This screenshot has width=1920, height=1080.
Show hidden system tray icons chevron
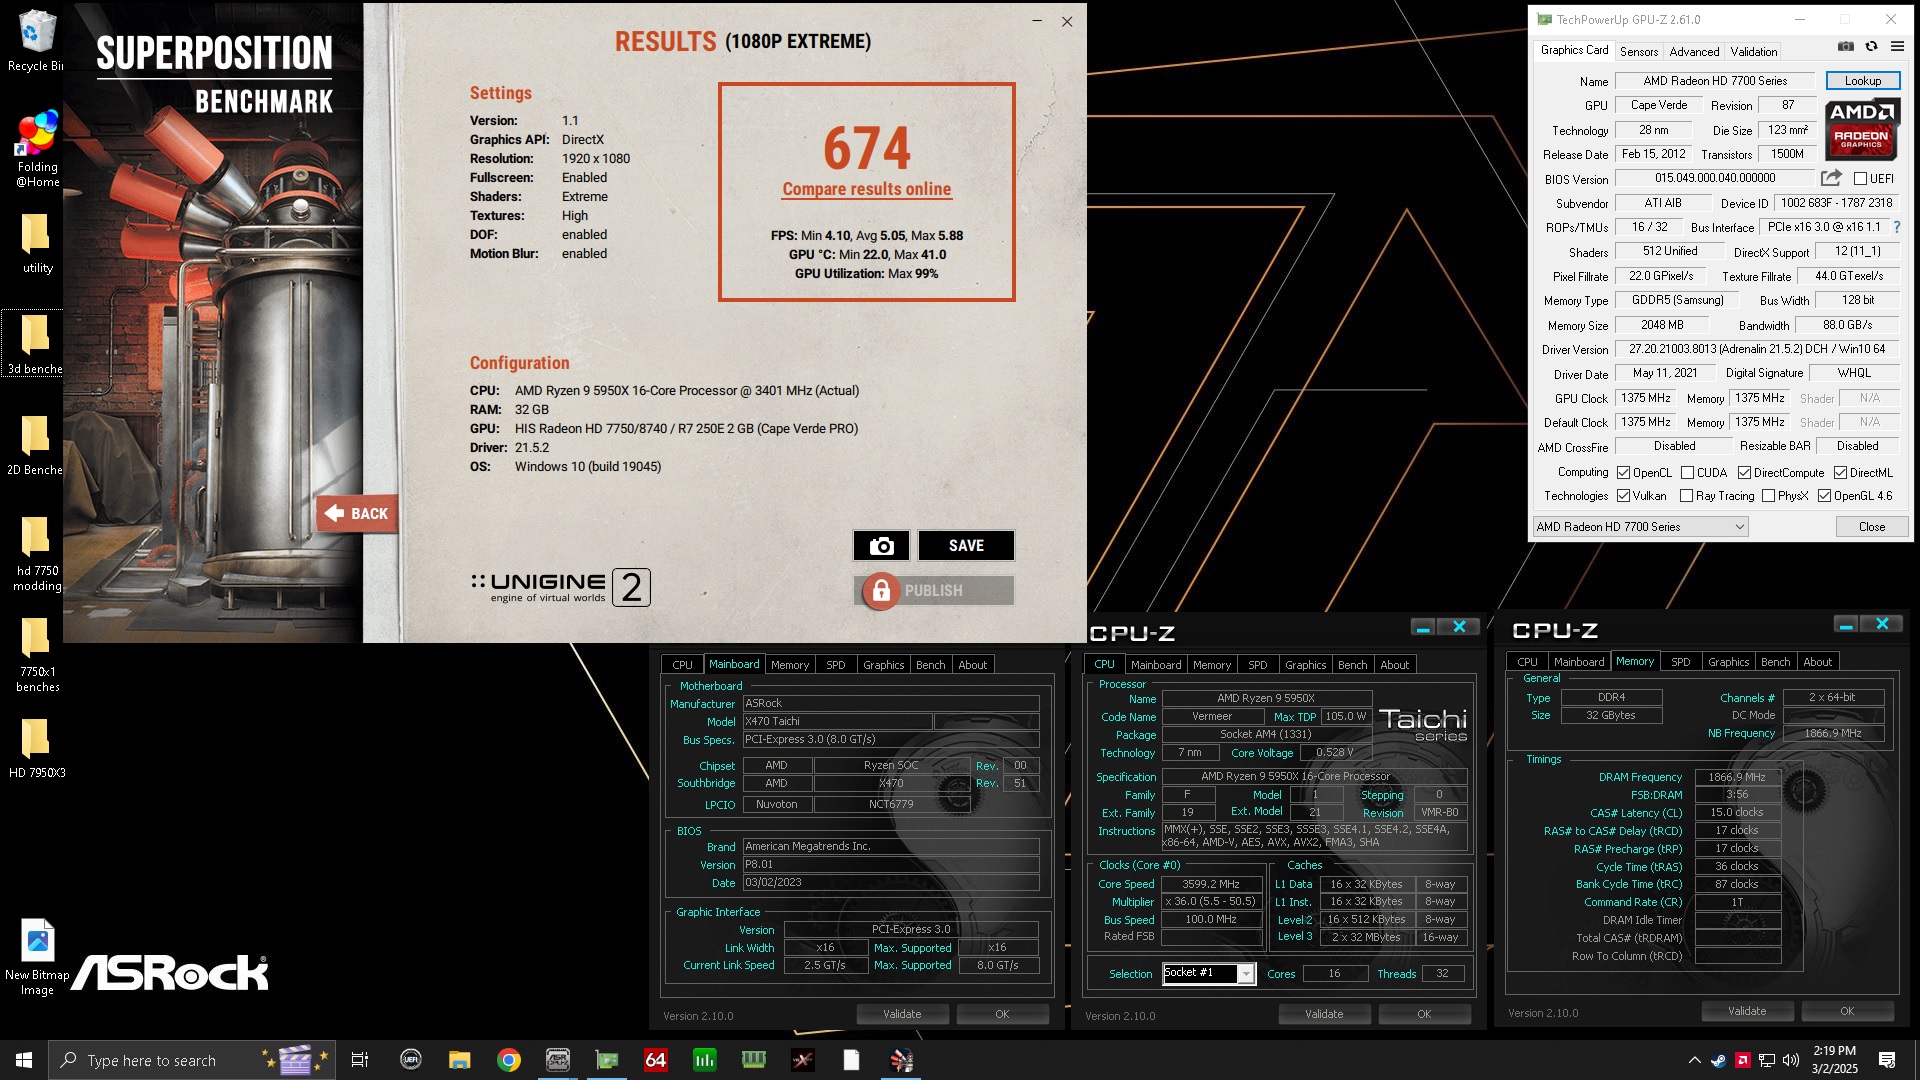(x=1694, y=1060)
